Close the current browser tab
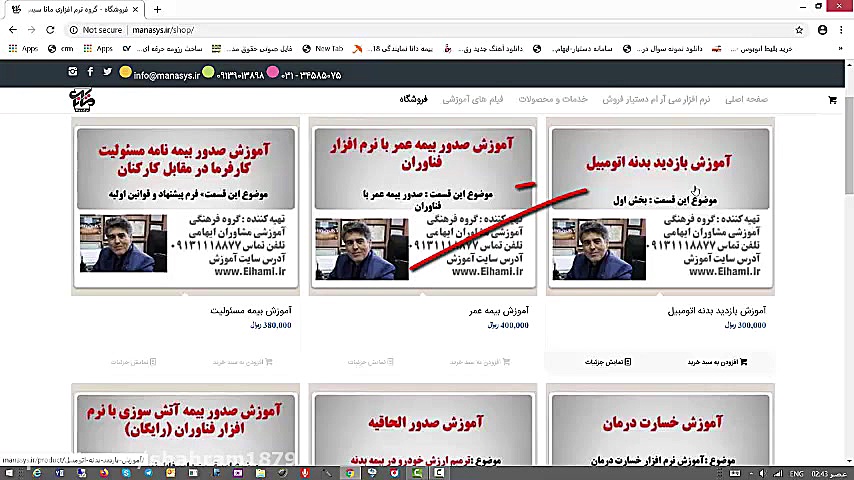This screenshot has width=854, height=480. click(136, 9)
